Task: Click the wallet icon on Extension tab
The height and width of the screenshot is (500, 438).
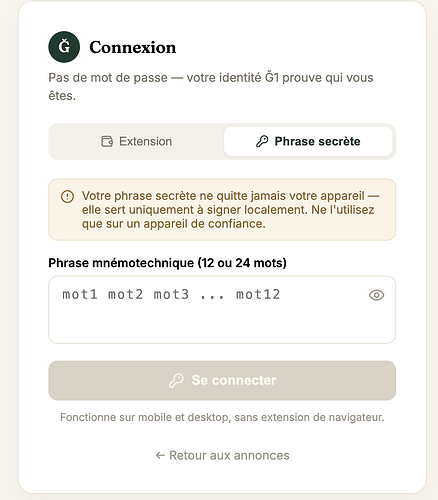Action: (107, 141)
